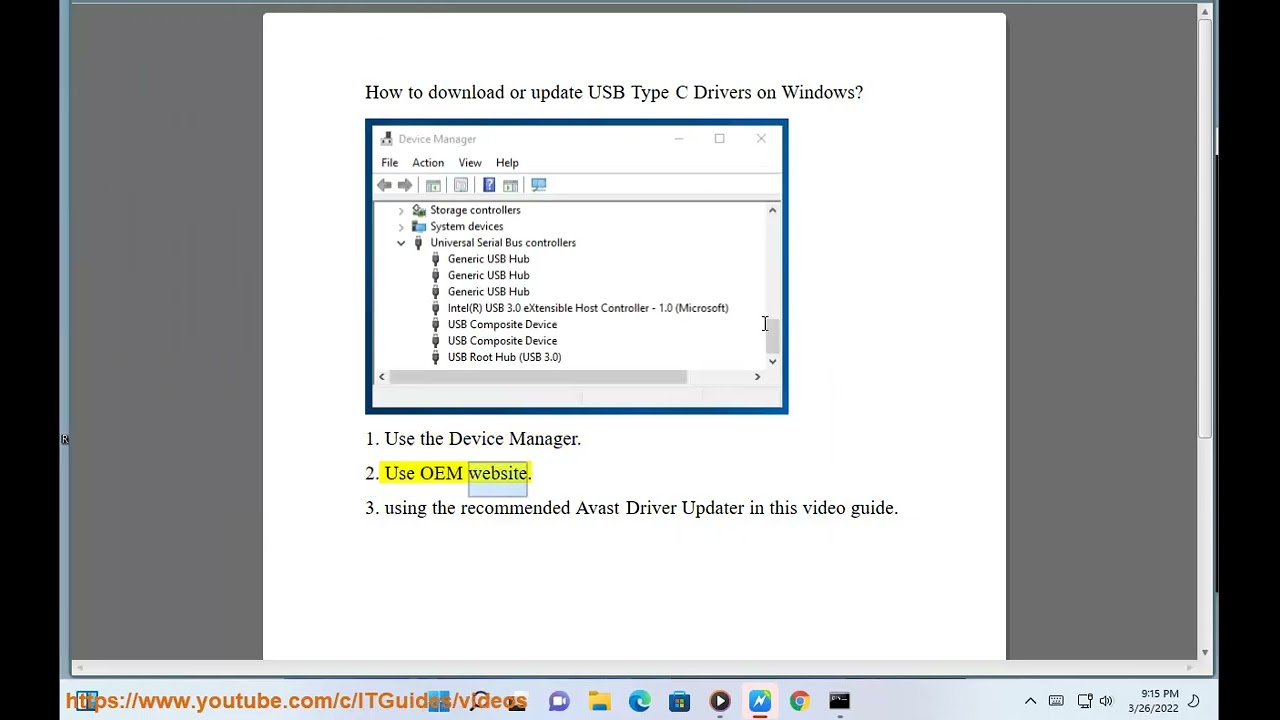The image size is (1280, 720).
Task: Open File Explorer from the taskbar
Action: (x=599, y=701)
